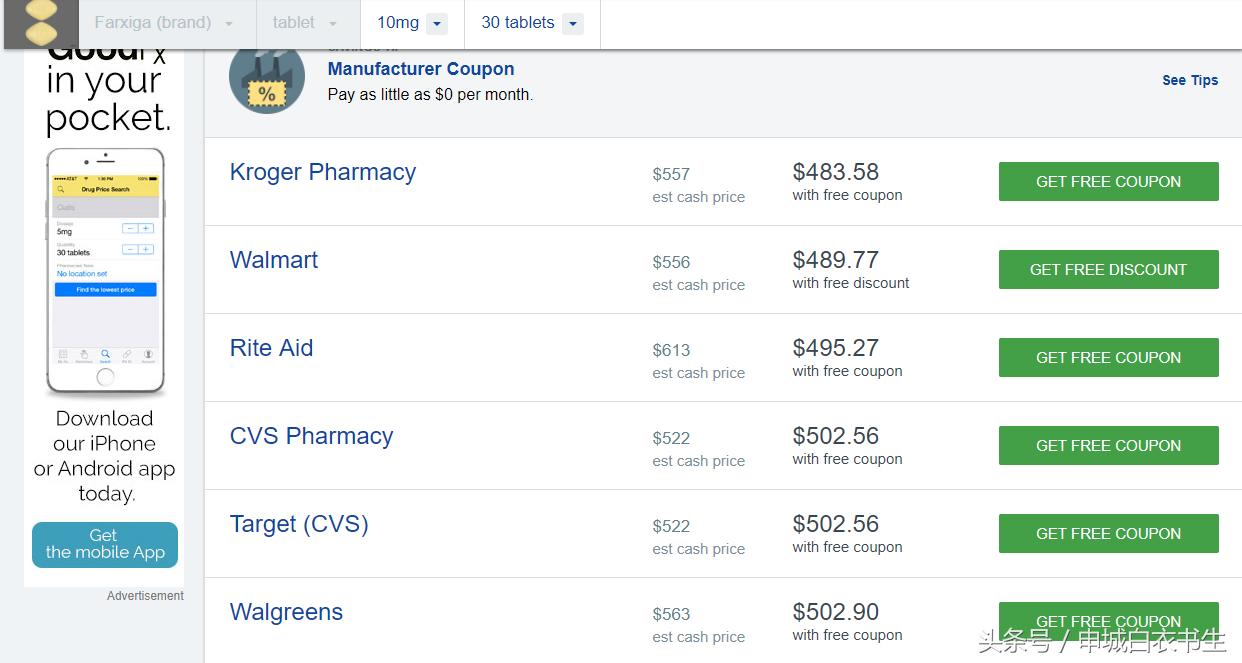The height and width of the screenshot is (663, 1242).
Task: Click the manufacturer coupon factory icon
Action: click(266, 78)
